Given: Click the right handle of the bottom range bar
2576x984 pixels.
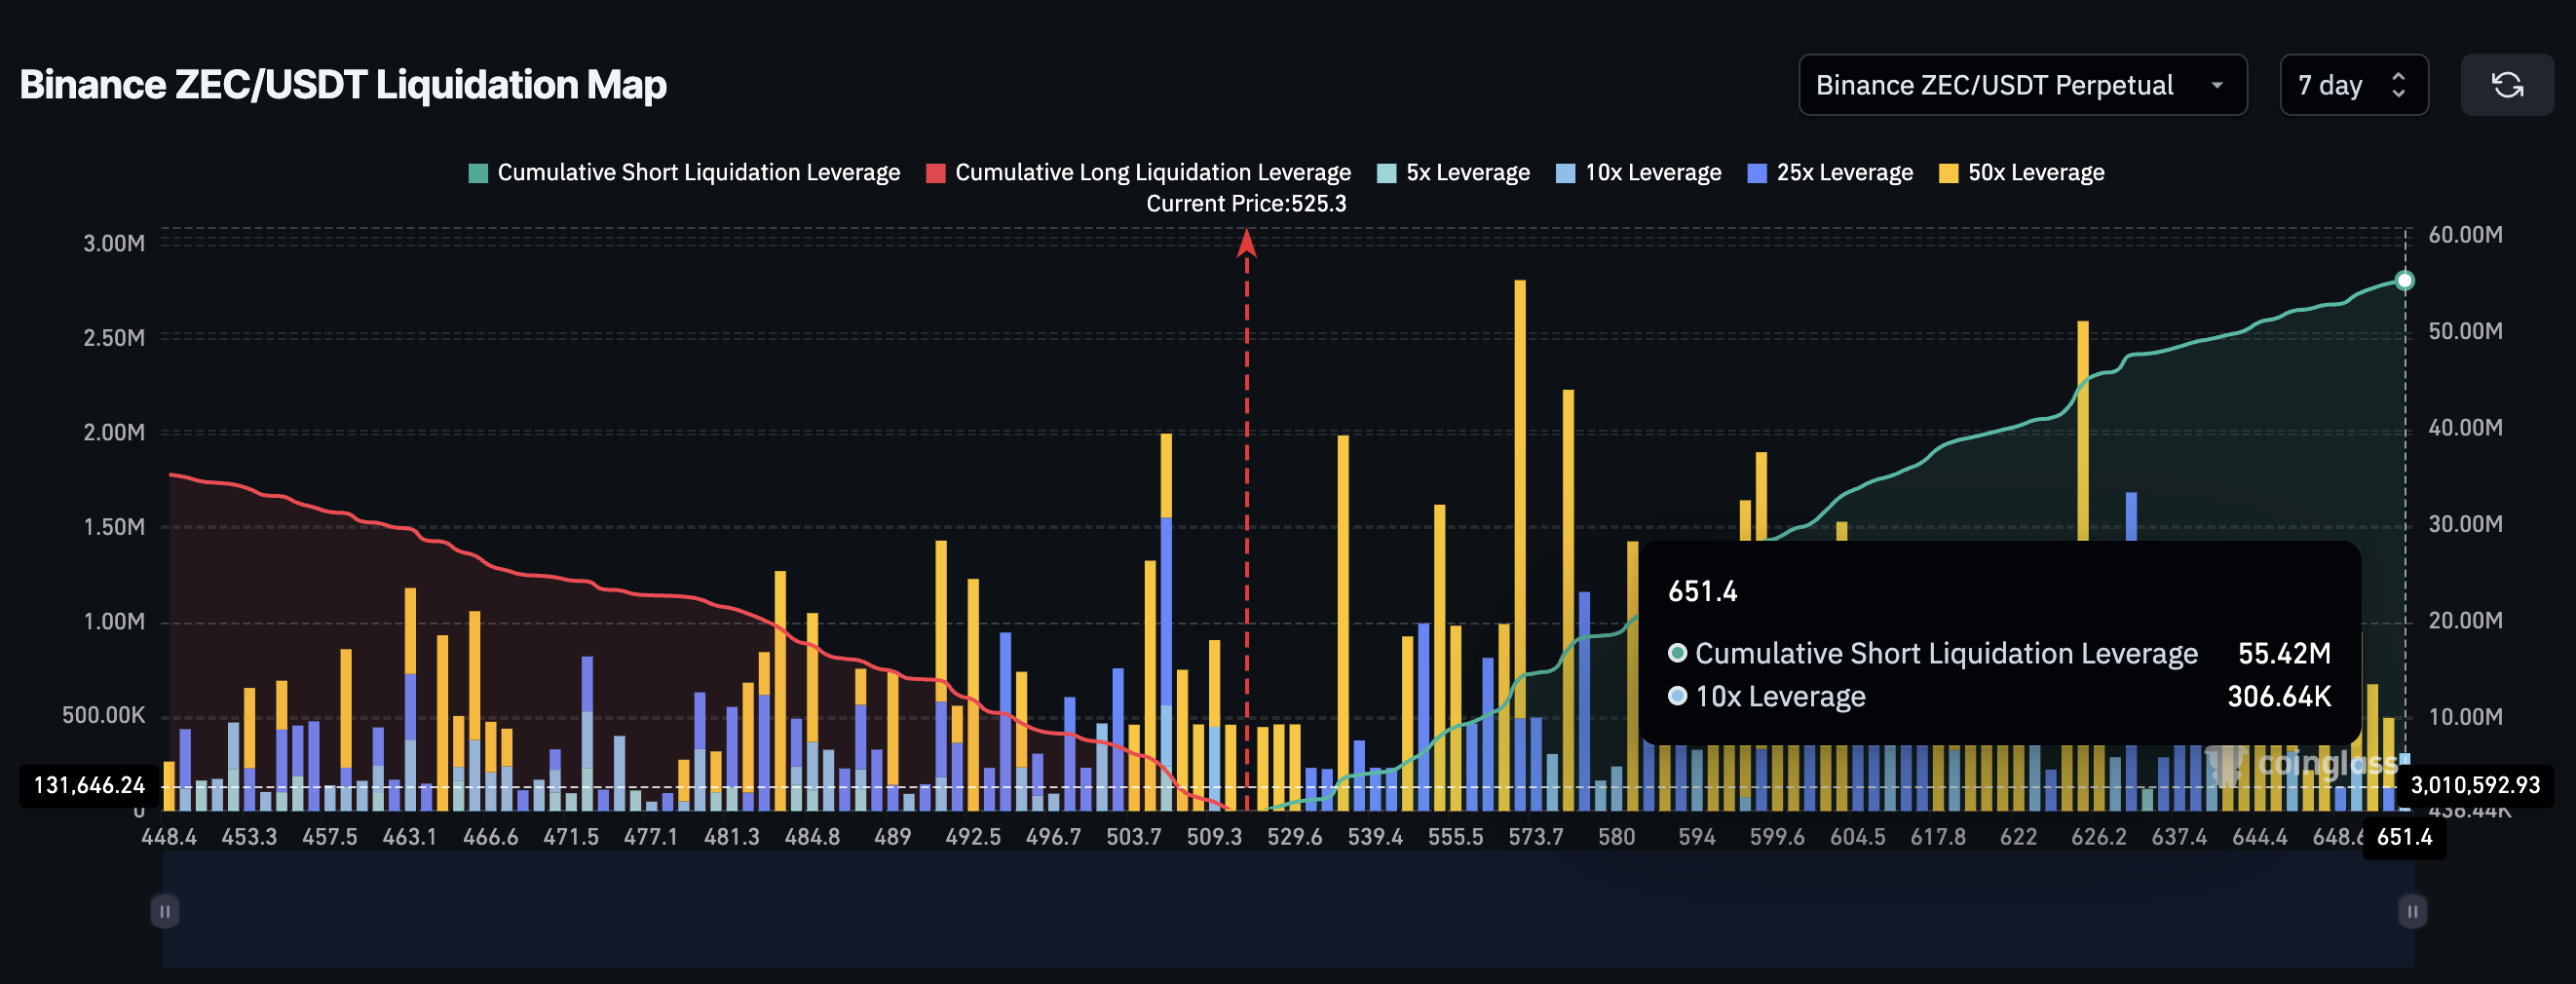Looking at the screenshot, I should 2411,911.
